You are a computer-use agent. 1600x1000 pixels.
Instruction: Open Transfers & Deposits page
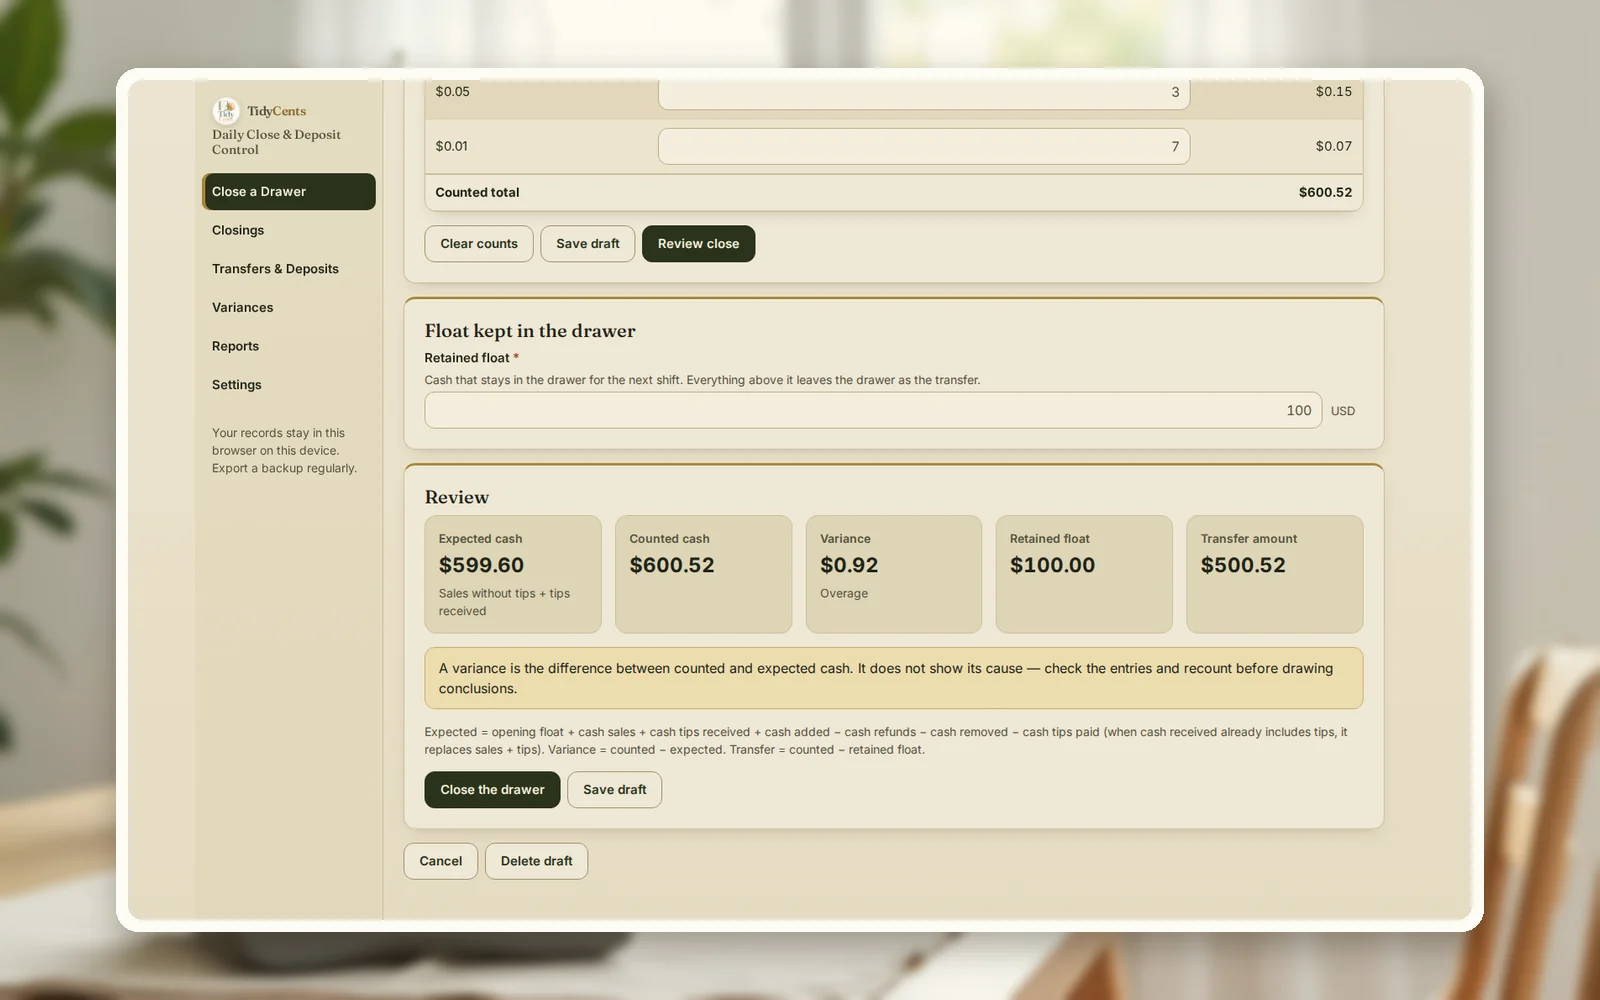click(289, 269)
